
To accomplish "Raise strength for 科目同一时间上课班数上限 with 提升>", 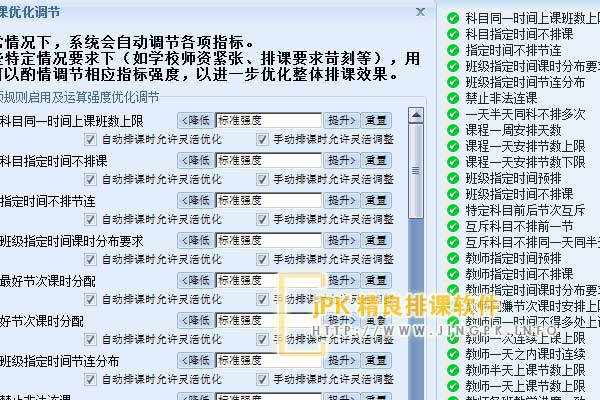I will 342,121.
